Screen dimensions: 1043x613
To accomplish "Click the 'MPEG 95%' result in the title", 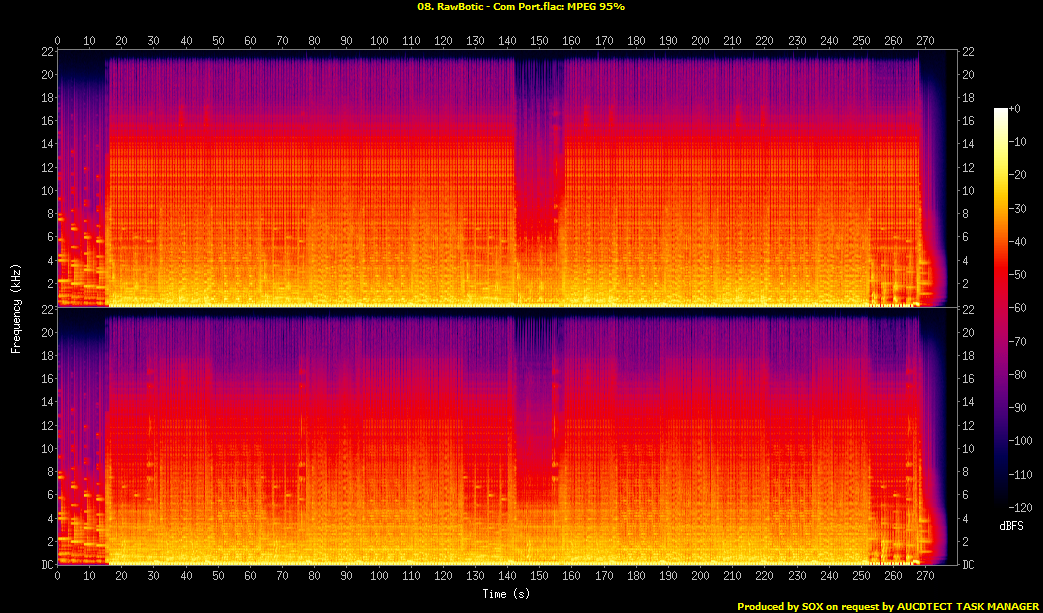I will pos(599,7).
